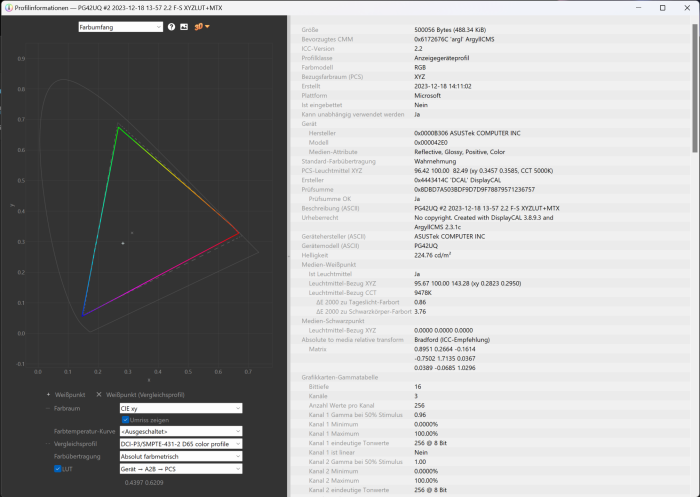Screen dimensions: 700x497
Task: Open the 3D gamut view dropdown
Action: coord(202,27)
